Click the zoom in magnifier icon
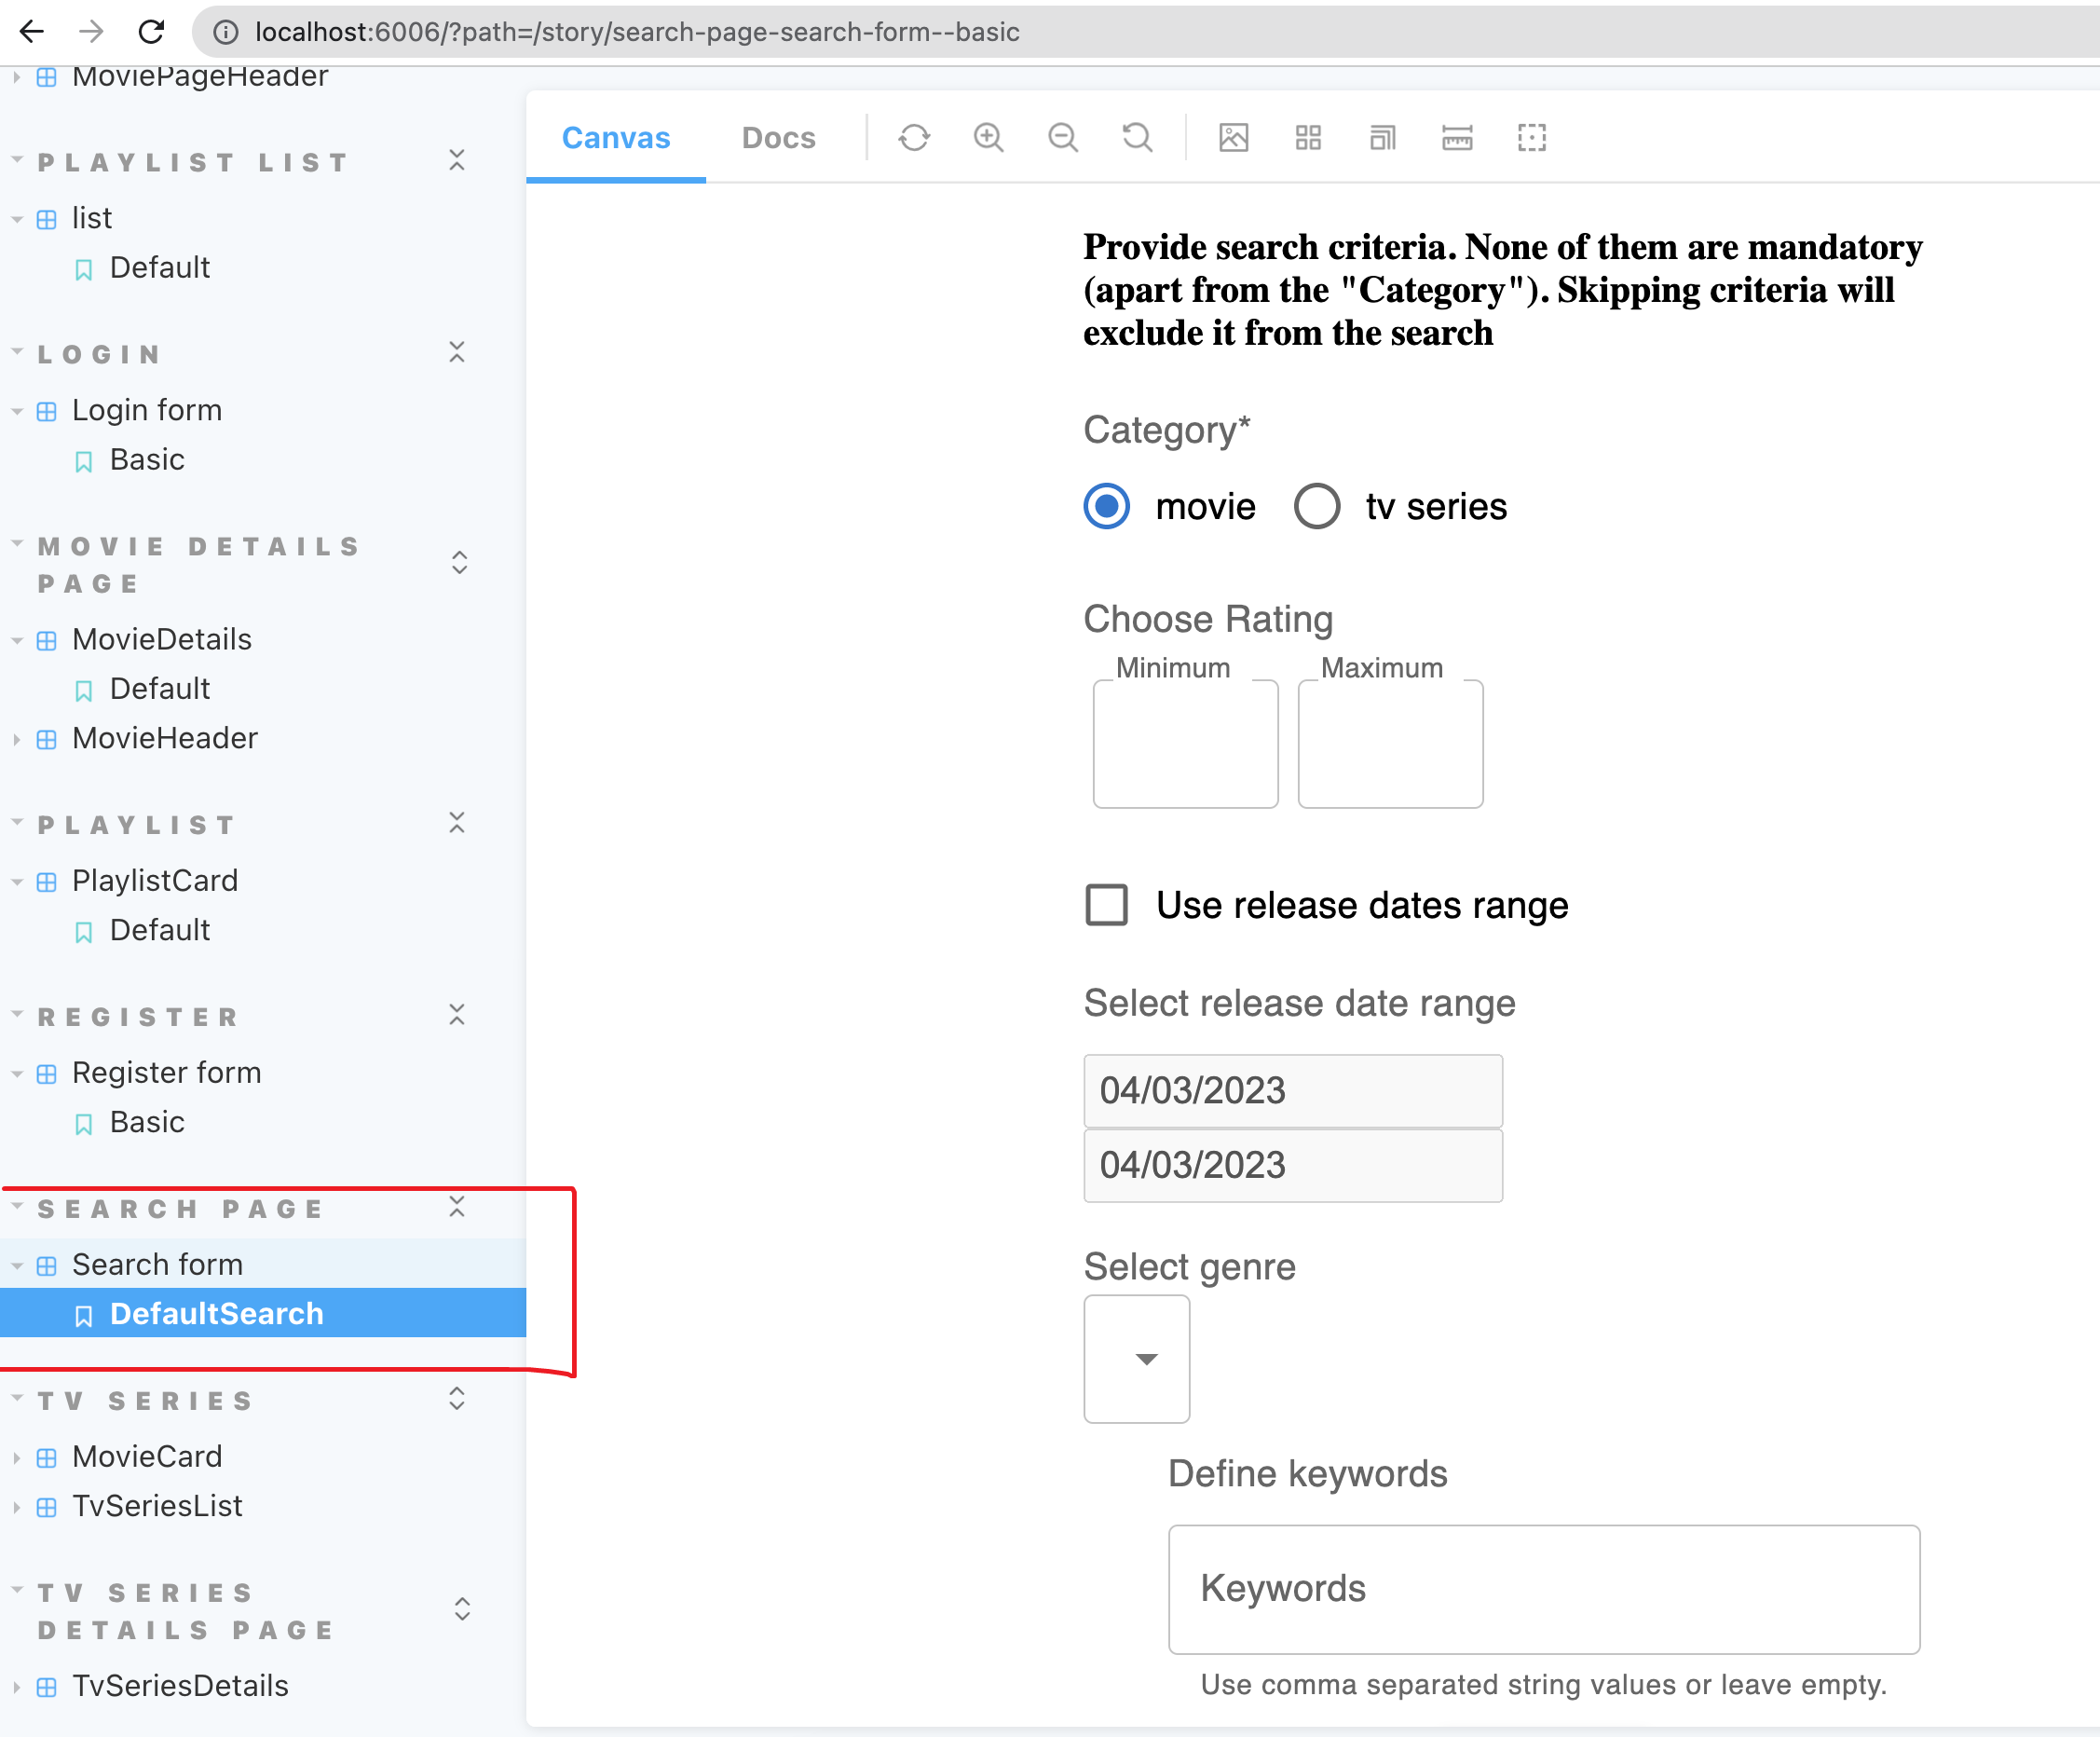Screen dimensions: 2100x1737 click(x=988, y=138)
